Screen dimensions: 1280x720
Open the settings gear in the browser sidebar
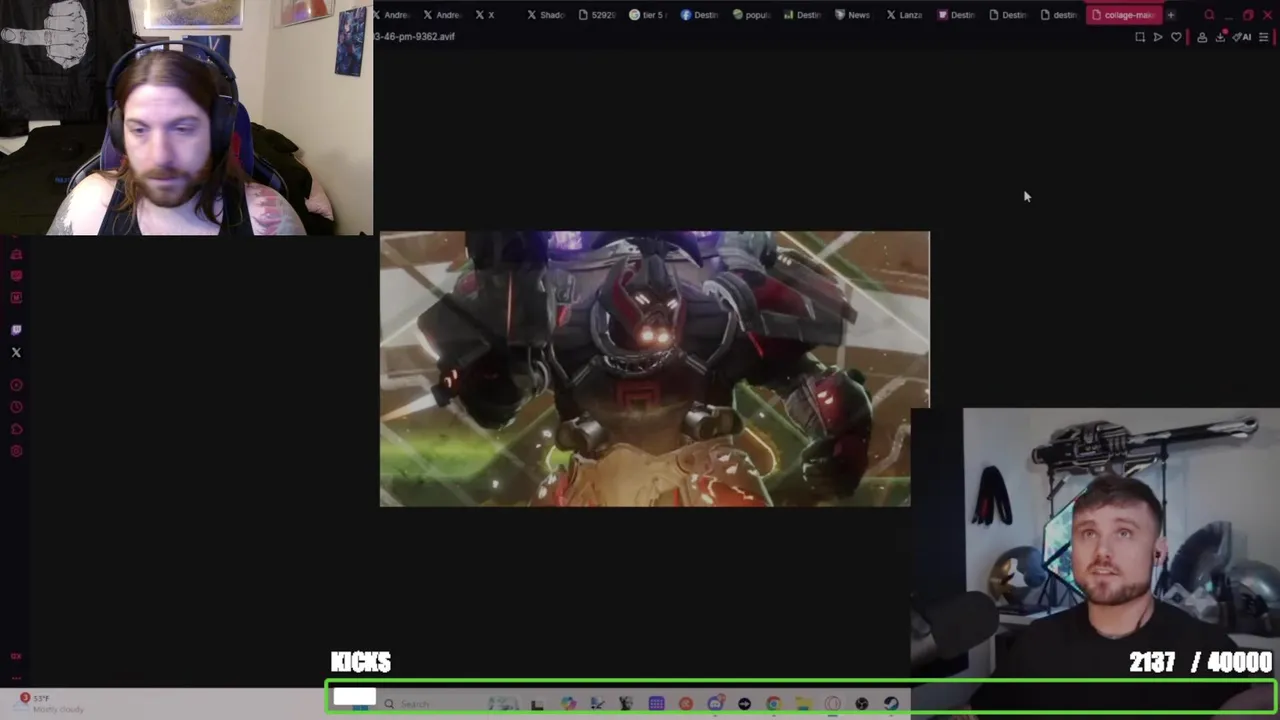click(x=16, y=451)
